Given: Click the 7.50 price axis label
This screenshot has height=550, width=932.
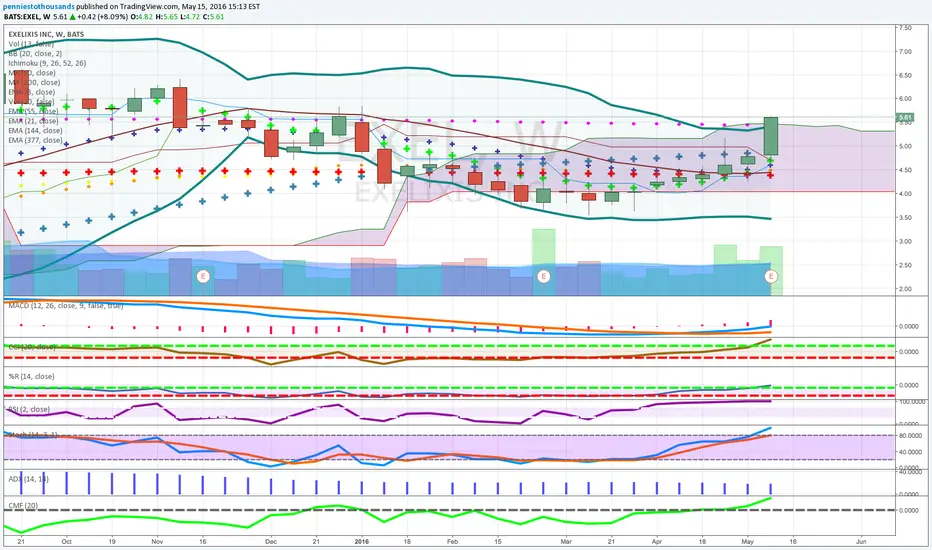Looking at the screenshot, I should click(905, 28).
